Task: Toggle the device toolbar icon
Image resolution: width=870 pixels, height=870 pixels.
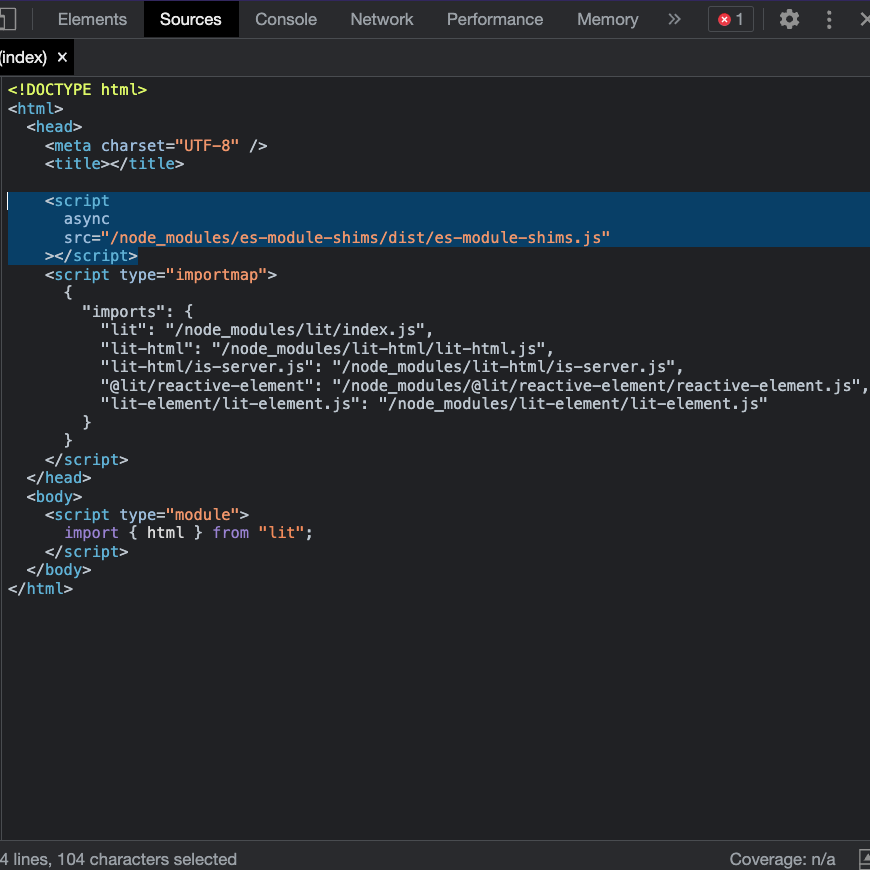Action: [x=8, y=19]
